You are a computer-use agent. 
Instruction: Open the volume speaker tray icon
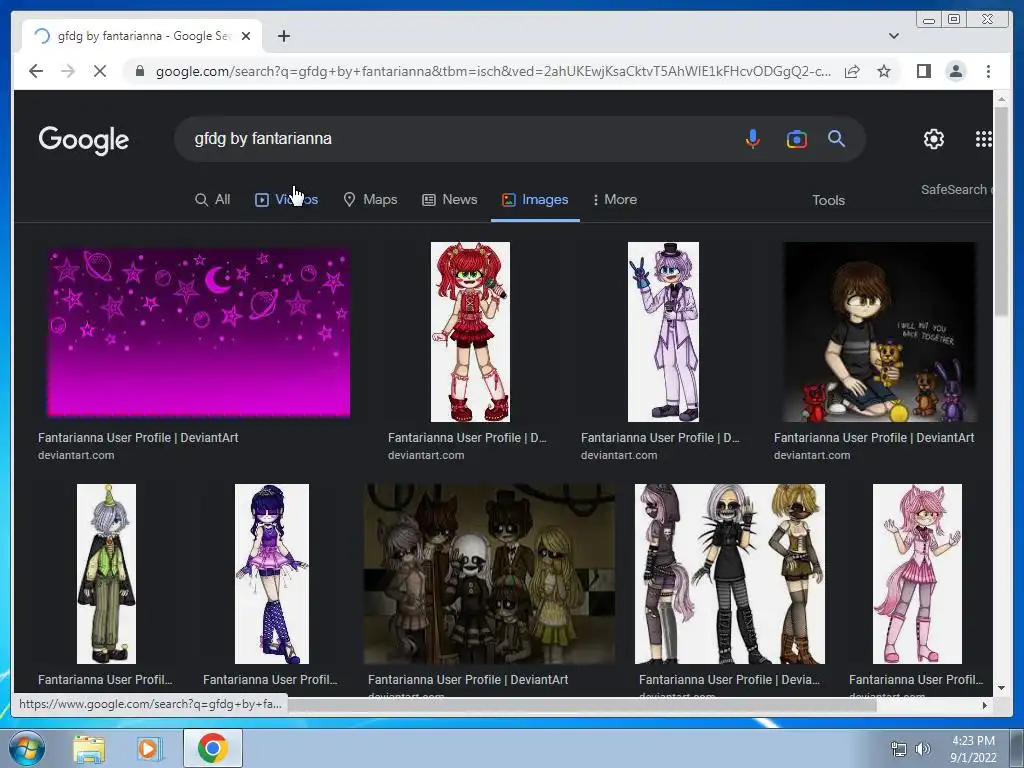tap(923, 749)
